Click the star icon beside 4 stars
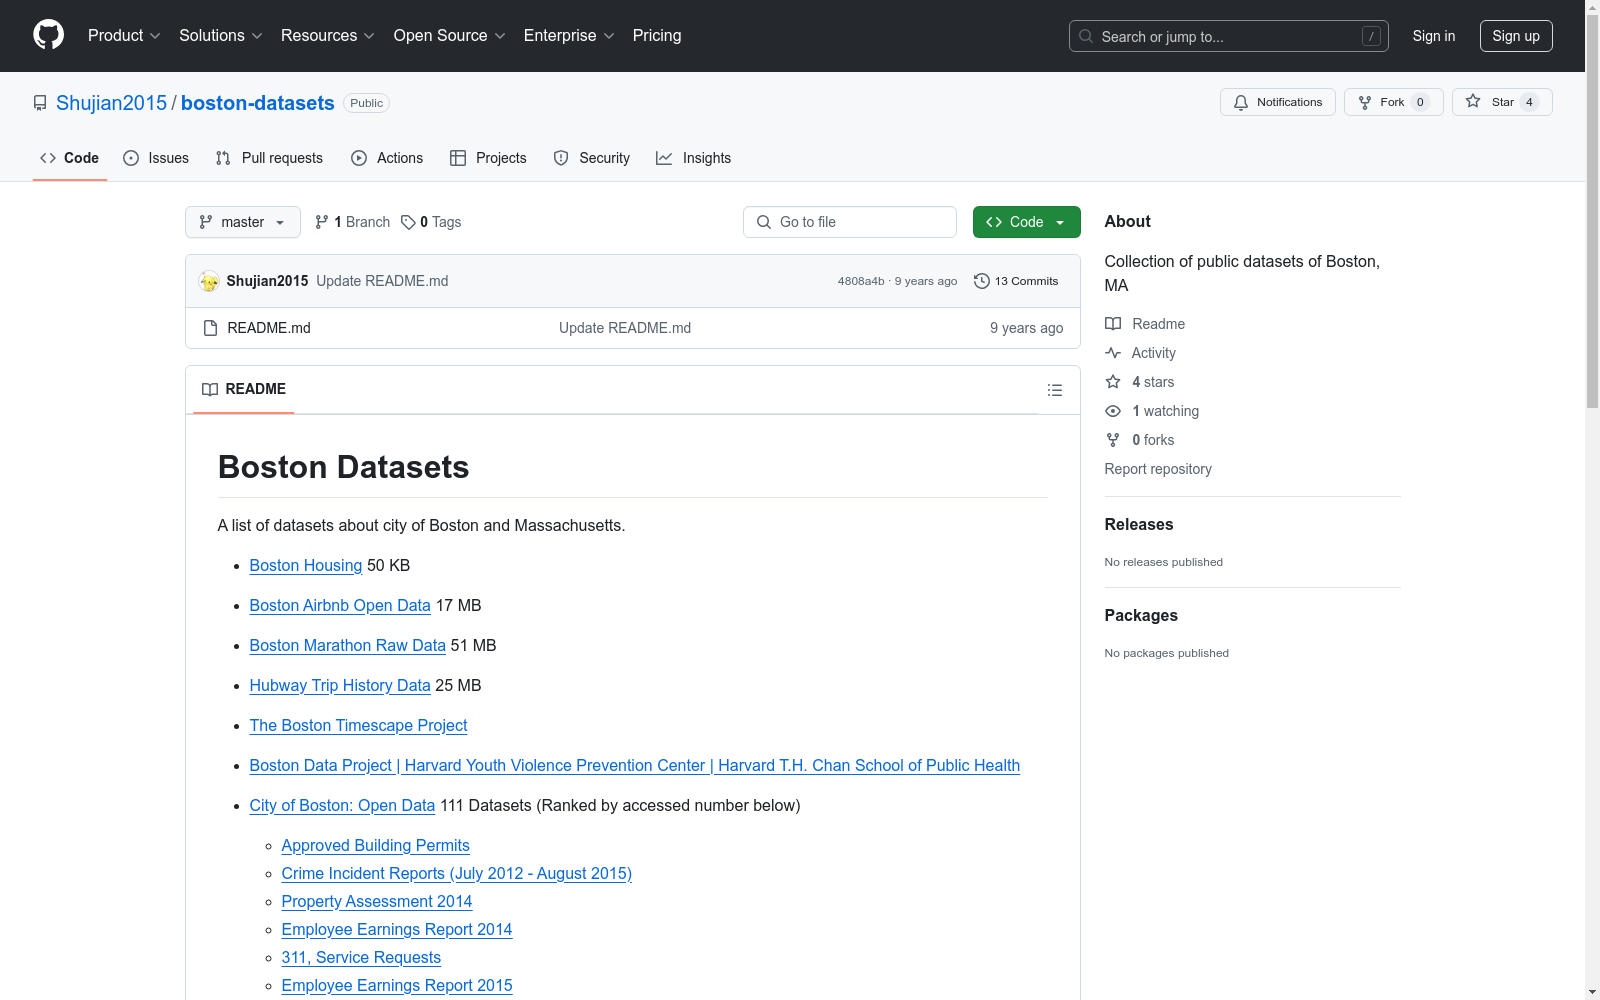 [1113, 382]
